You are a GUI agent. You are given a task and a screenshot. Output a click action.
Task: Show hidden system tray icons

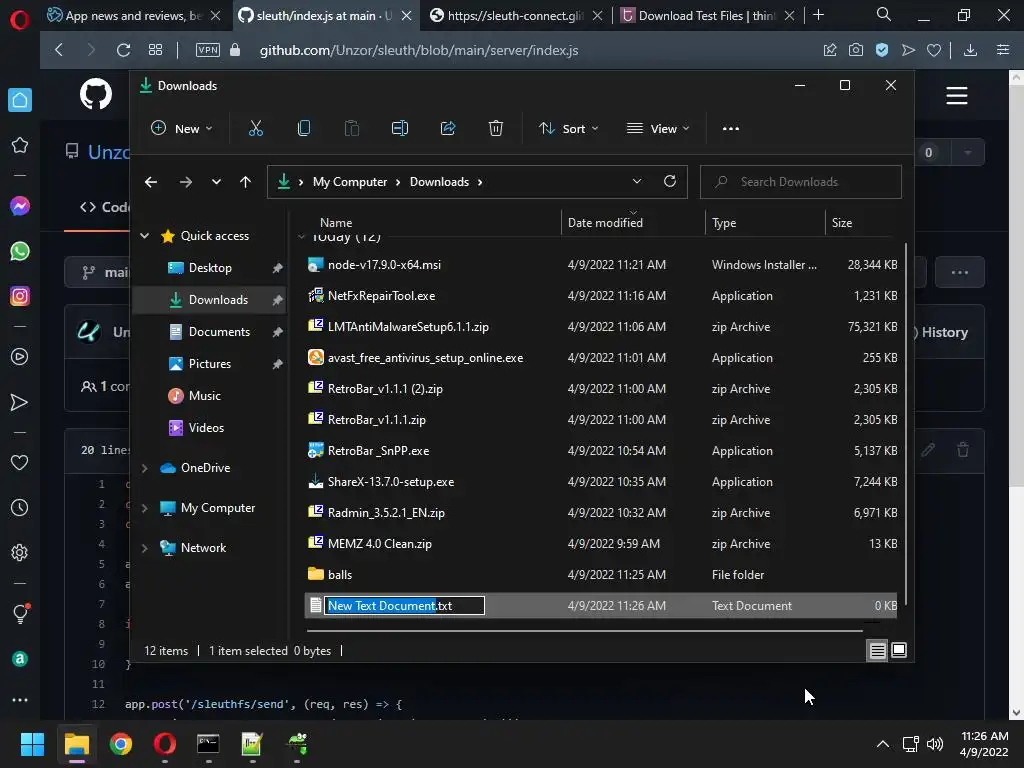[x=882, y=744]
